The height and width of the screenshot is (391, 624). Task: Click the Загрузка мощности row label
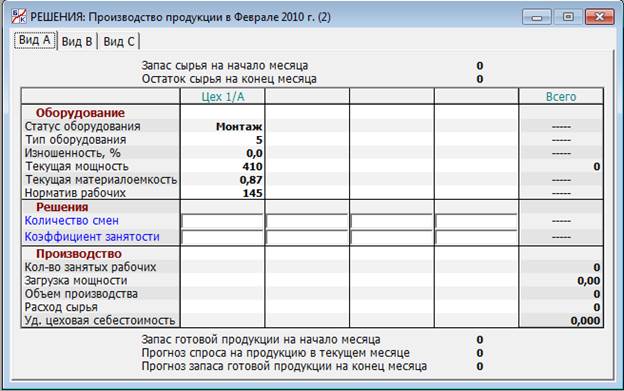click(76, 280)
